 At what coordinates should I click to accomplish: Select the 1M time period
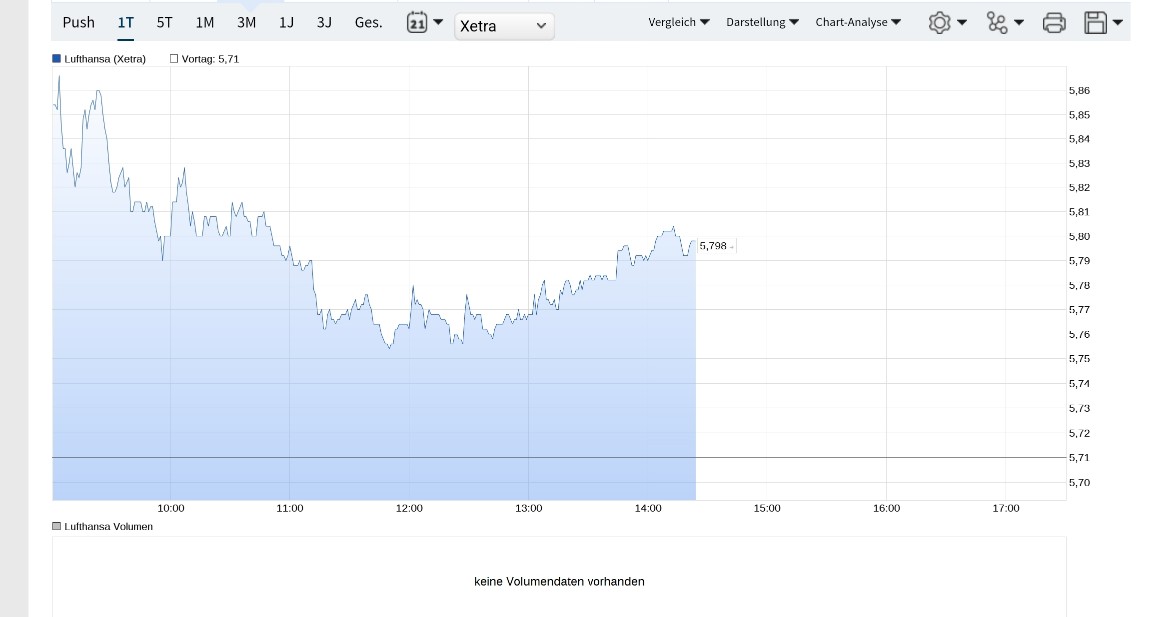(205, 22)
